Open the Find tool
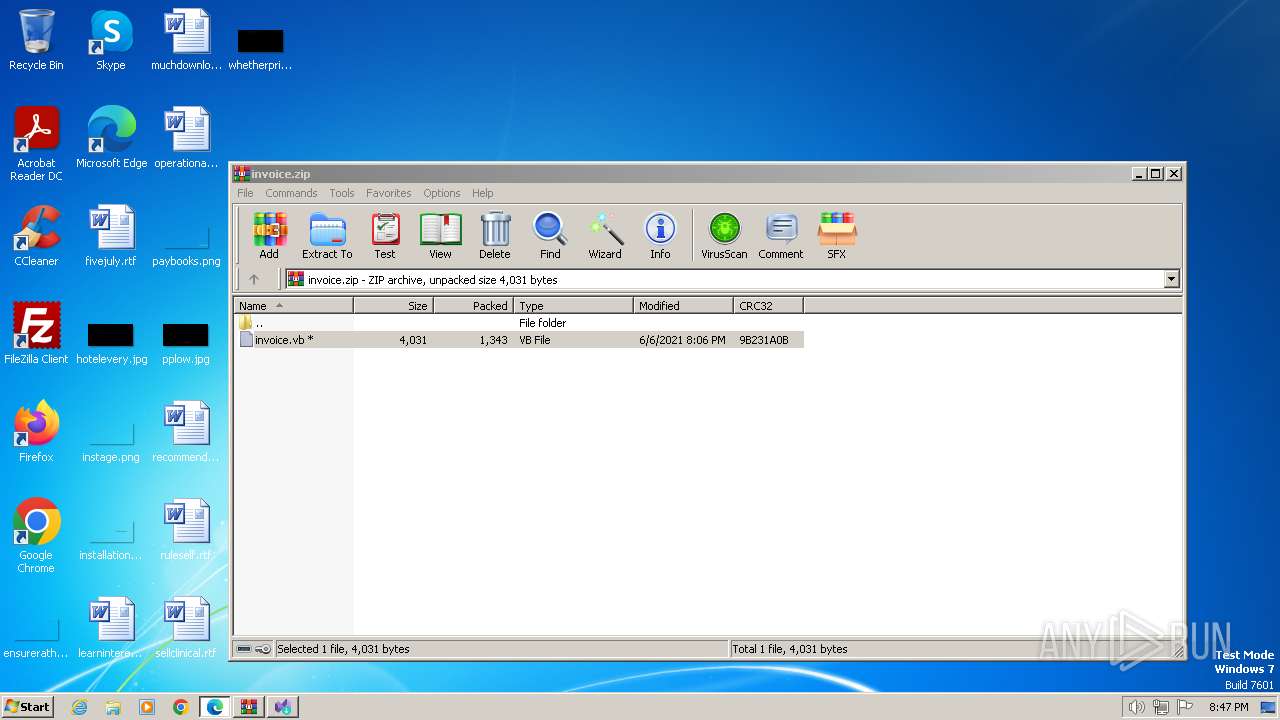 pyautogui.click(x=550, y=236)
